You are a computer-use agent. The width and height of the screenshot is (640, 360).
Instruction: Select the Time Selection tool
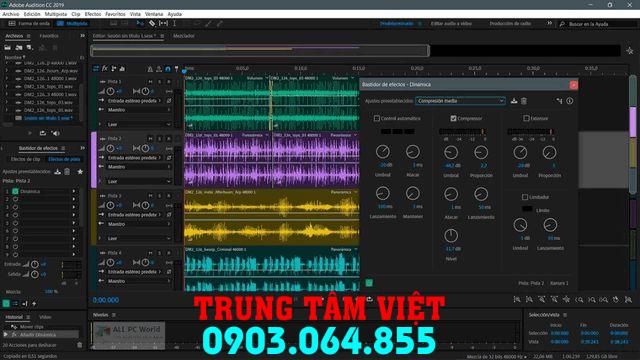(174, 24)
